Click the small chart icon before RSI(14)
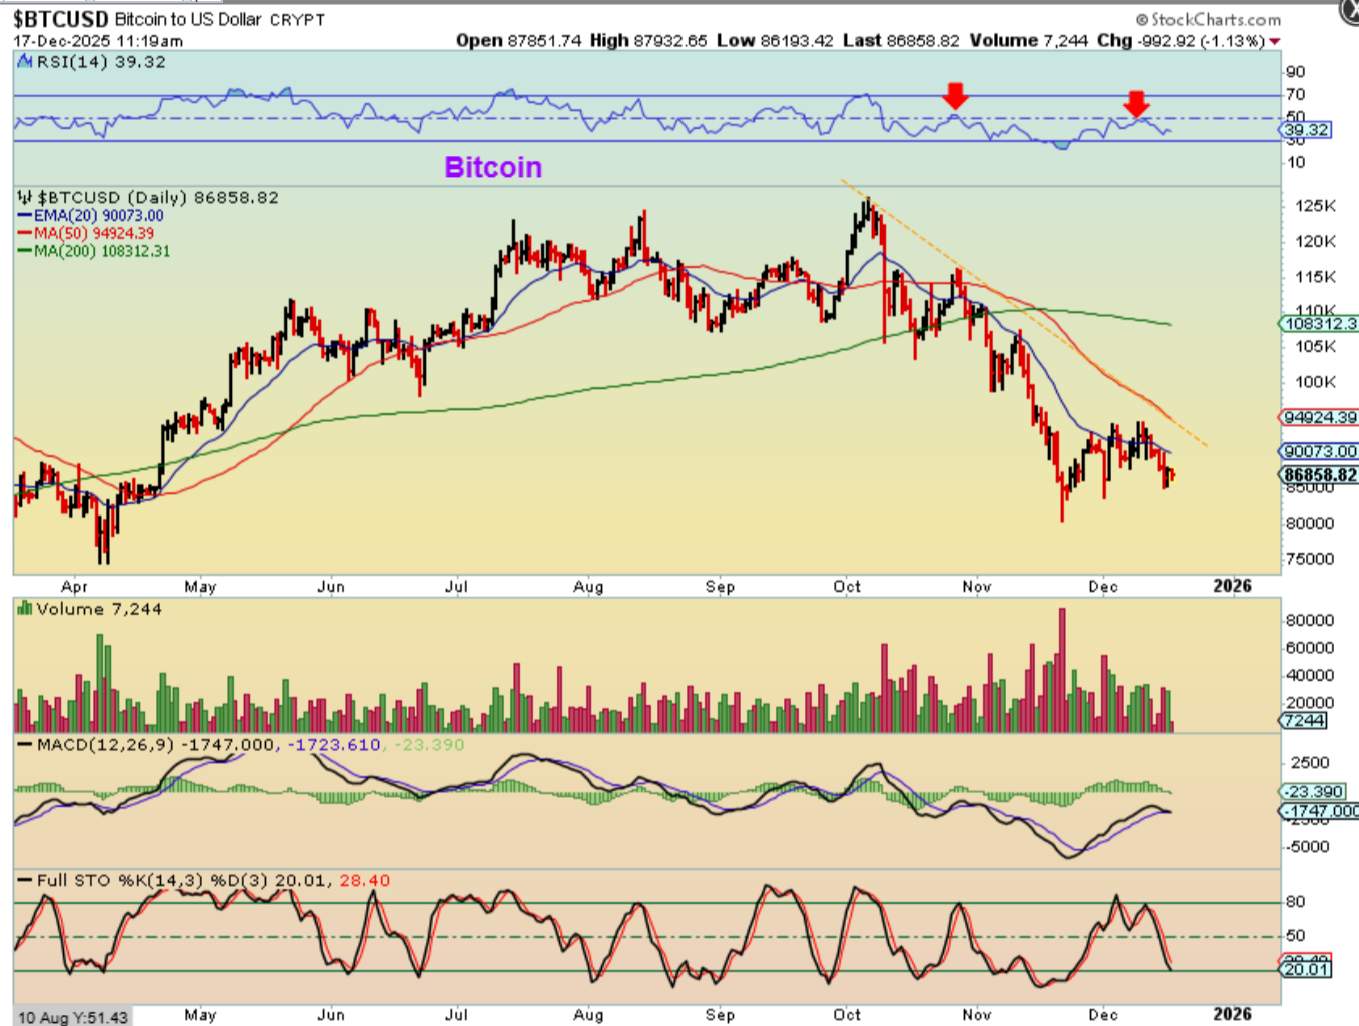The width and height of the screenshot is (1359, 1026). [x=25, y=62]
